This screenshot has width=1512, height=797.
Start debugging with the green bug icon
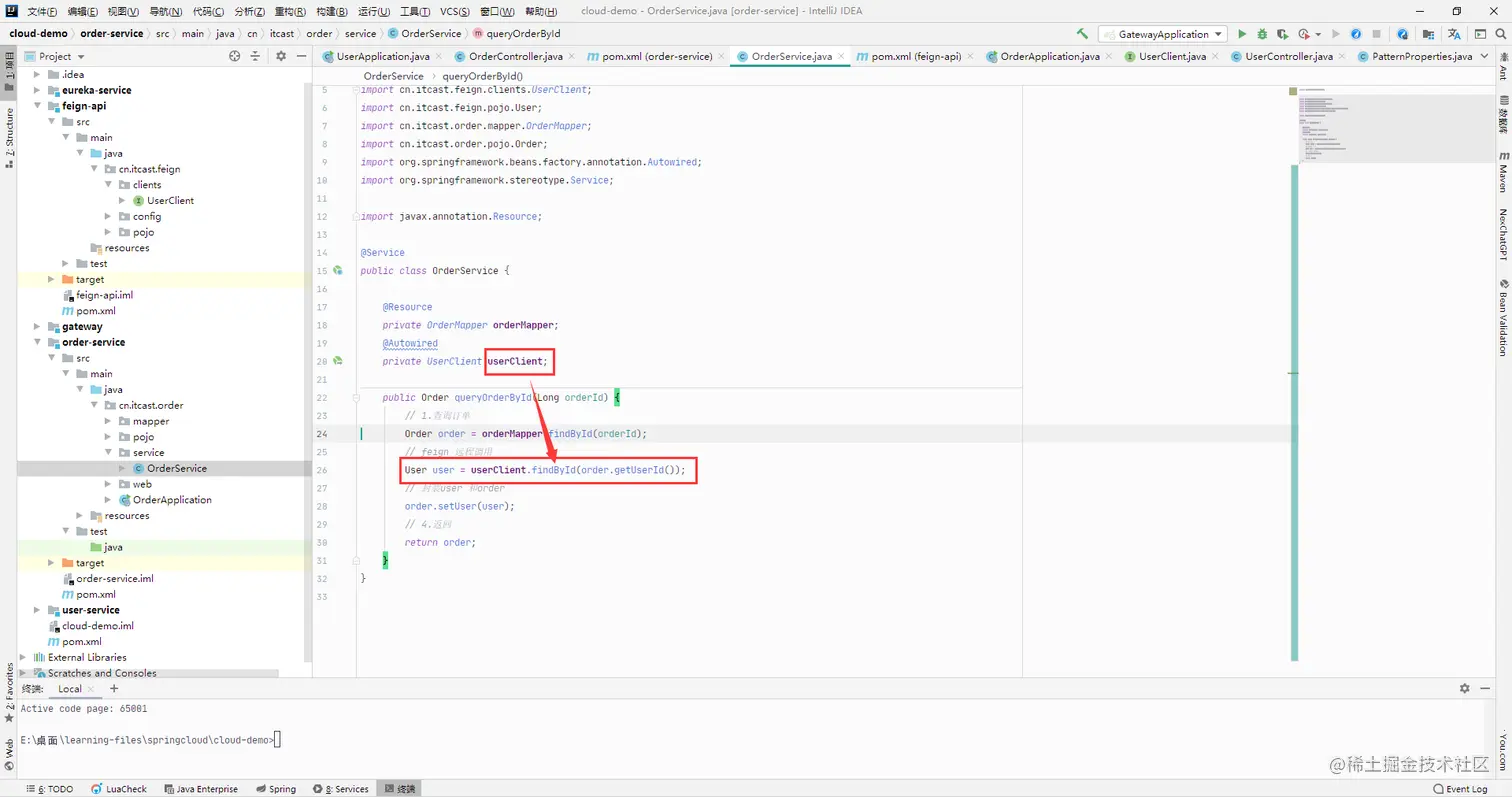point(1262,34)
